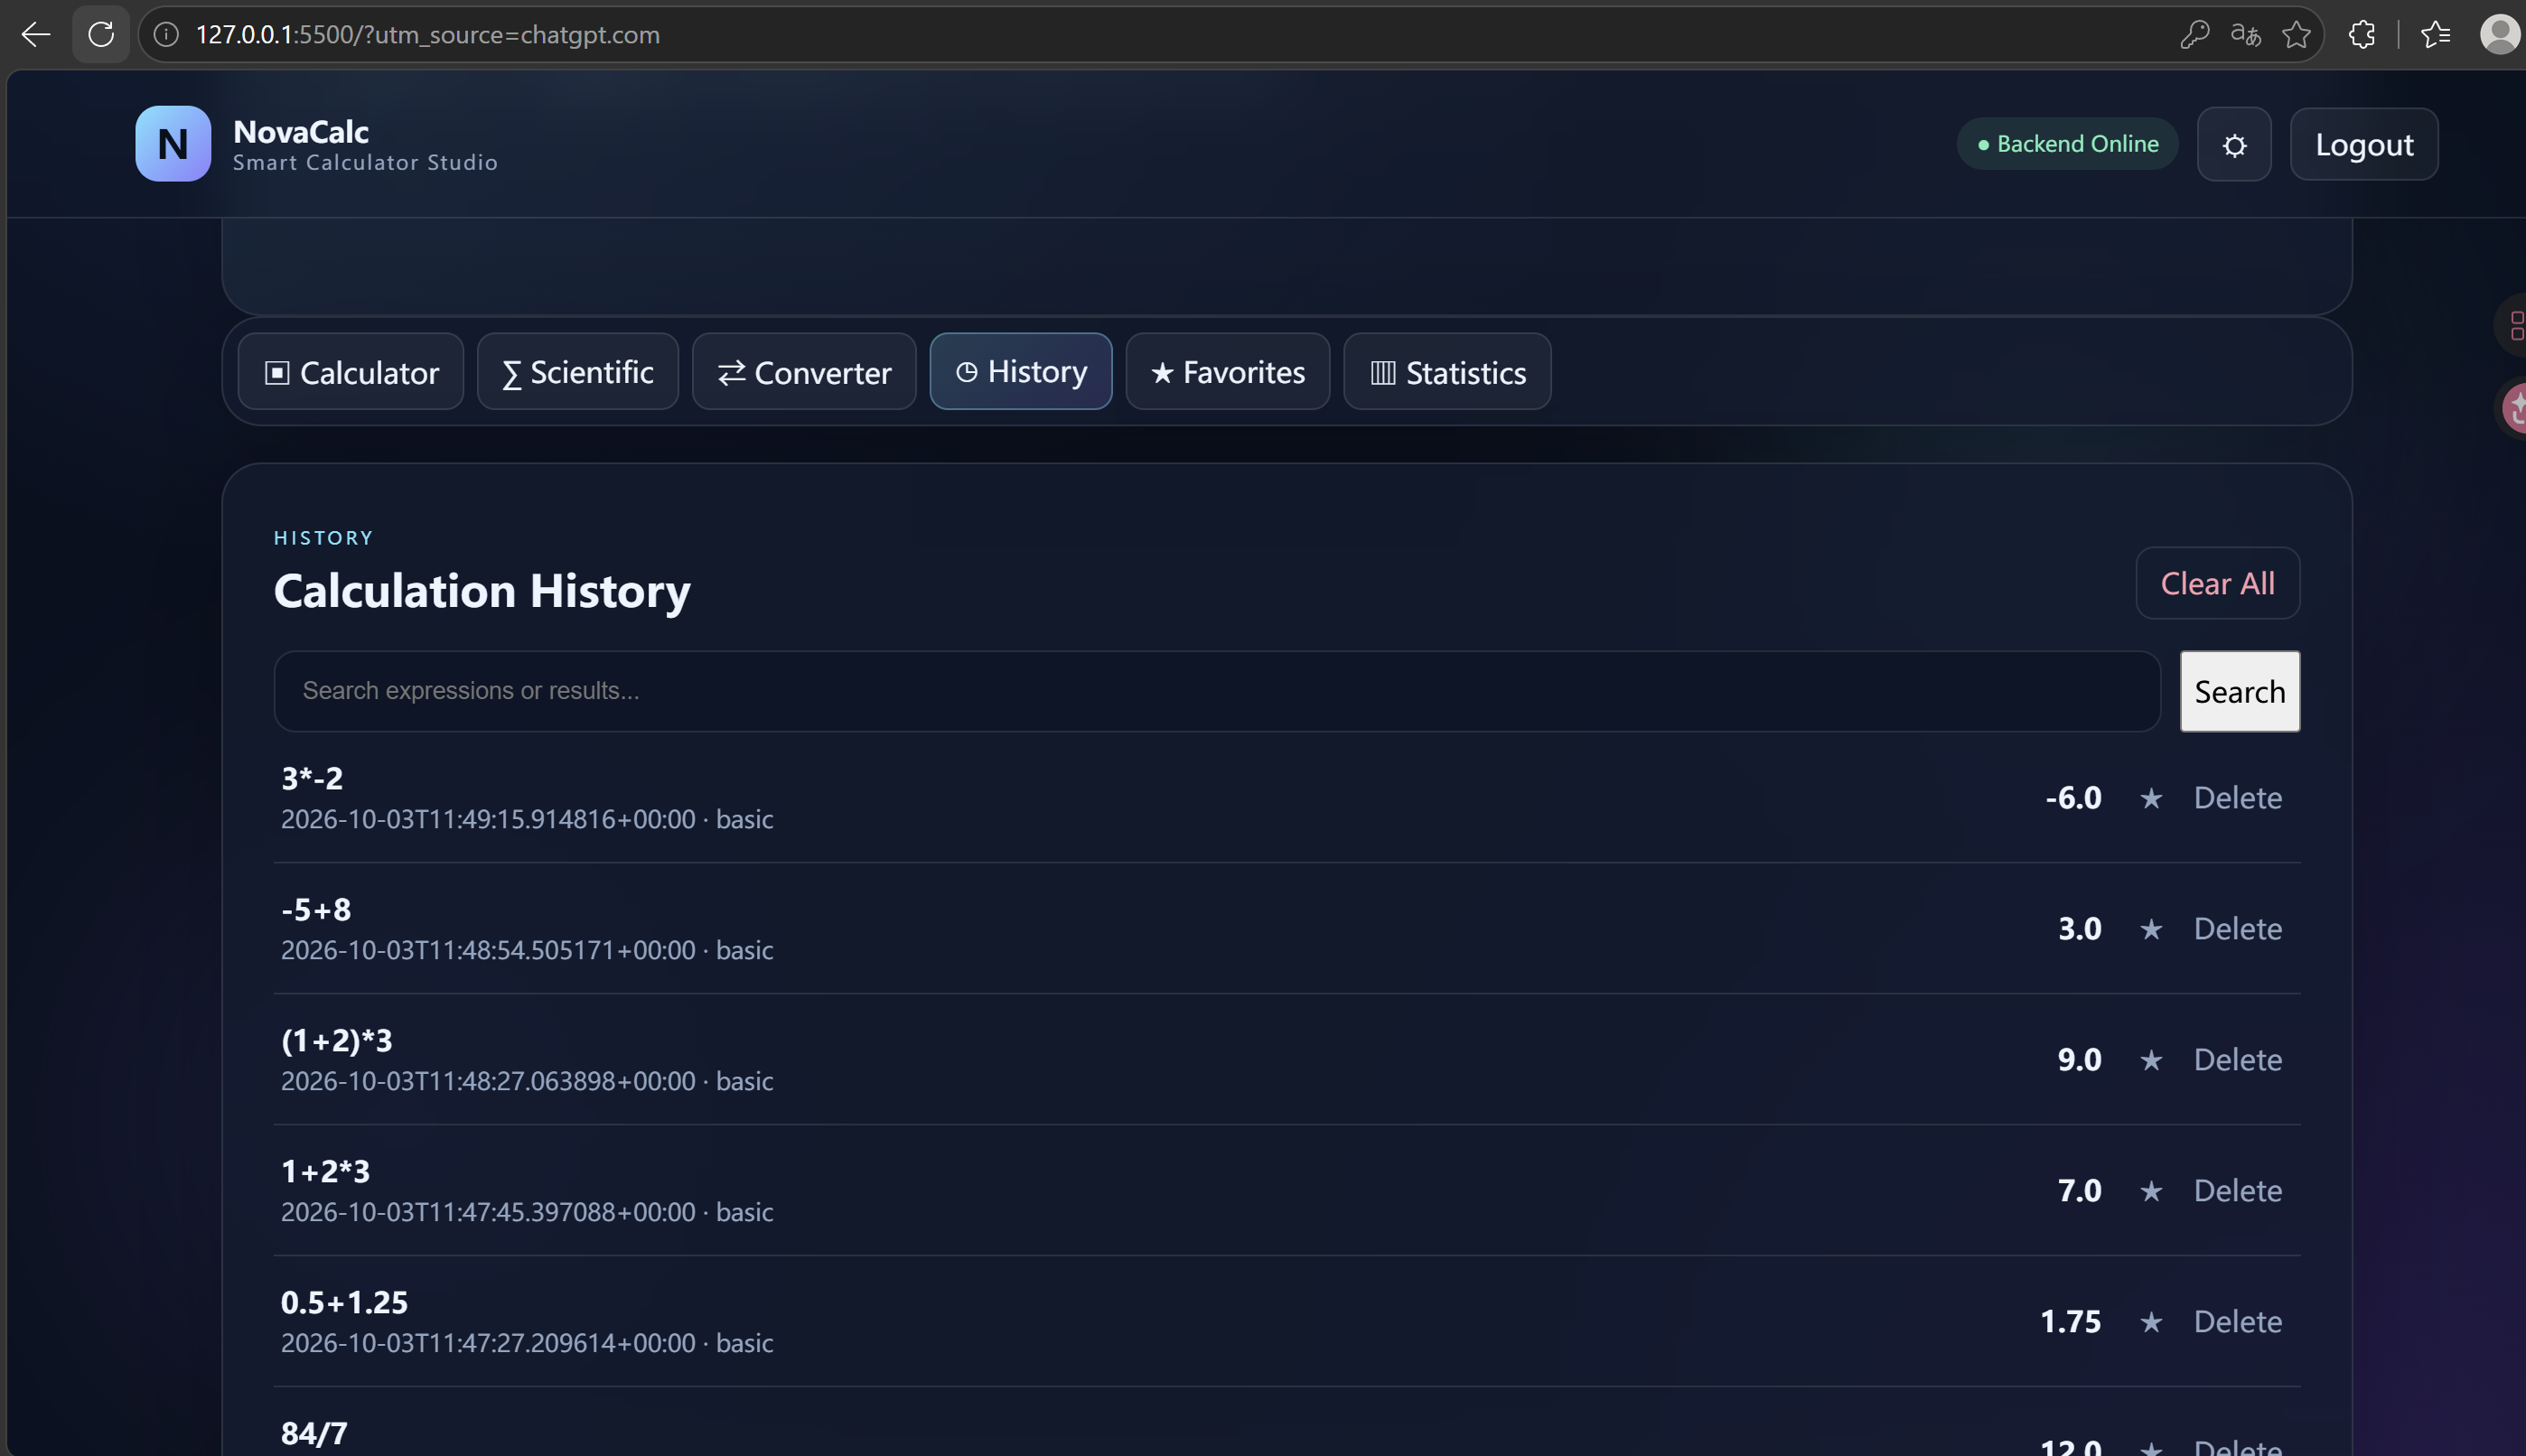
Task: Bookmark this page with the star icon
Action: tap(2297, 35)
